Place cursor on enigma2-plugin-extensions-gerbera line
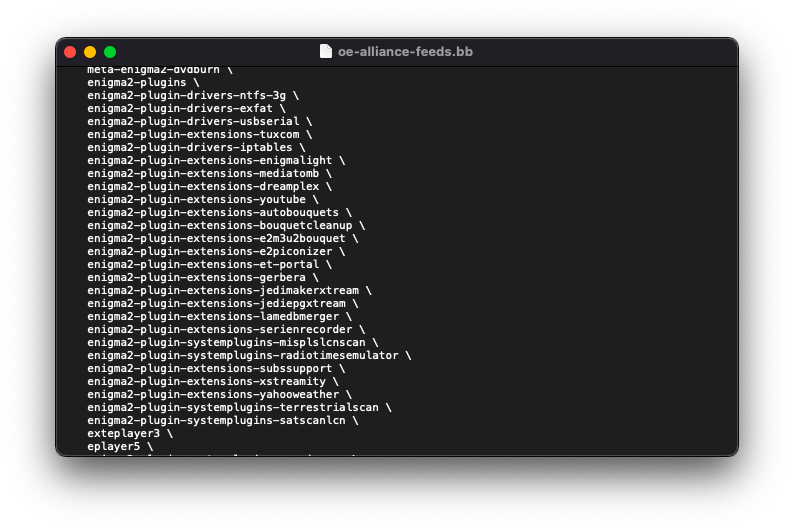This screenshot has height=530, width=794. pos(196,277)
